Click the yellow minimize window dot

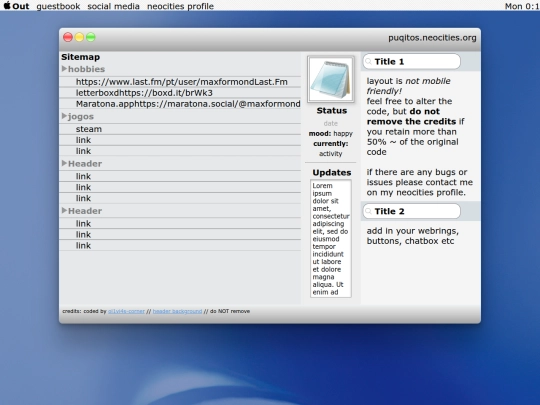(x=79, y=37)
